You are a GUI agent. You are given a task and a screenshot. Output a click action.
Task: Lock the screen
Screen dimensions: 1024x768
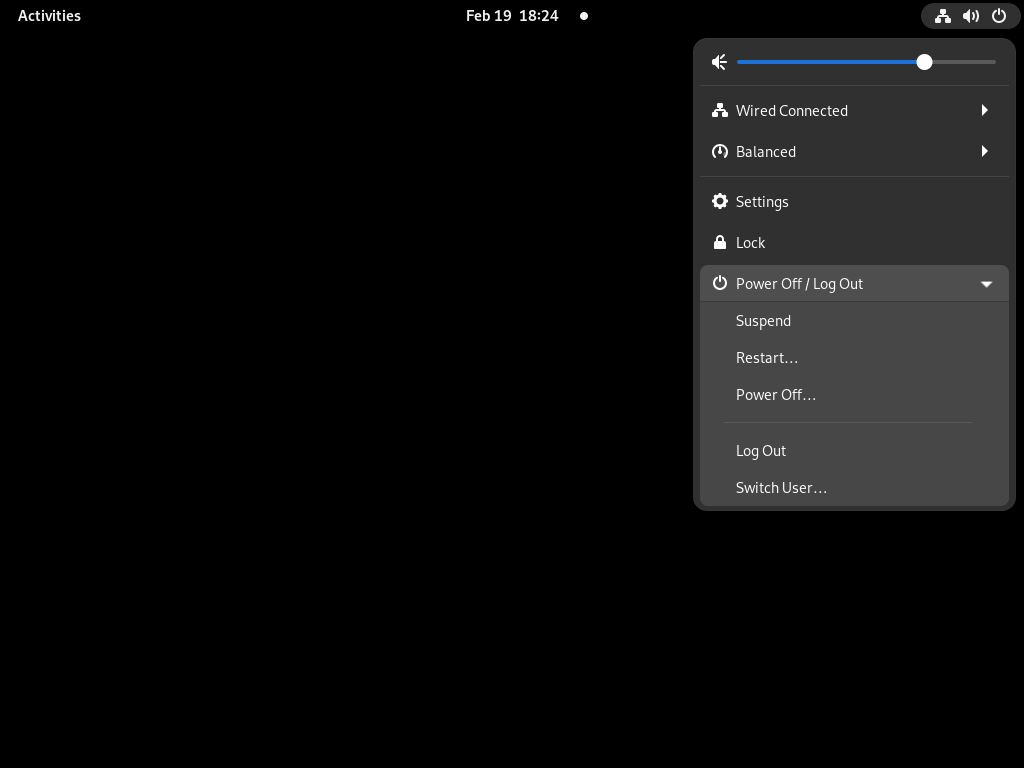coord(854,243)
